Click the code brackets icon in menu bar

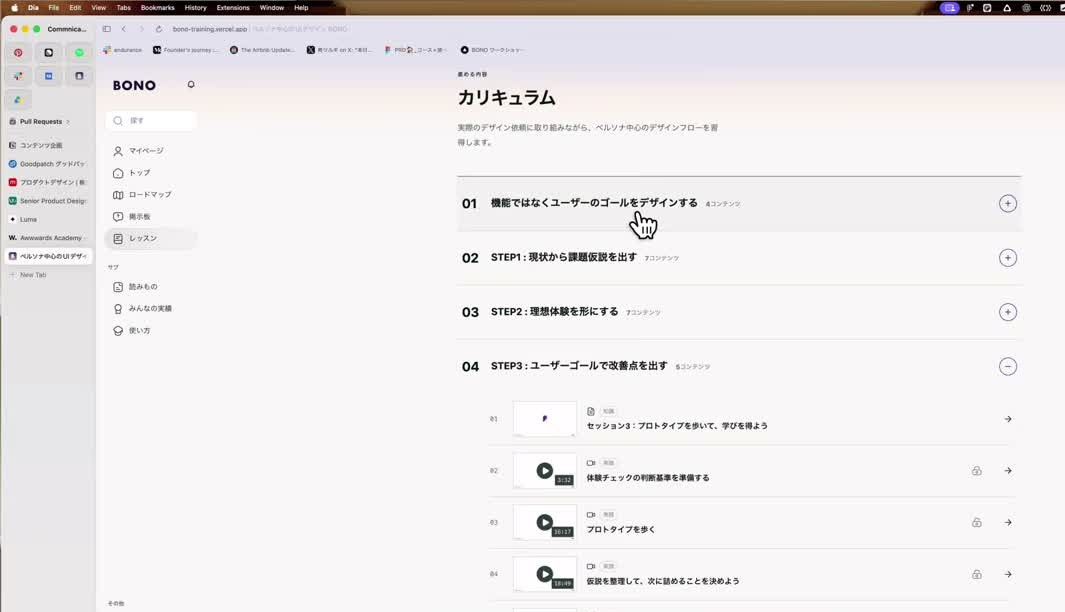1046,8
